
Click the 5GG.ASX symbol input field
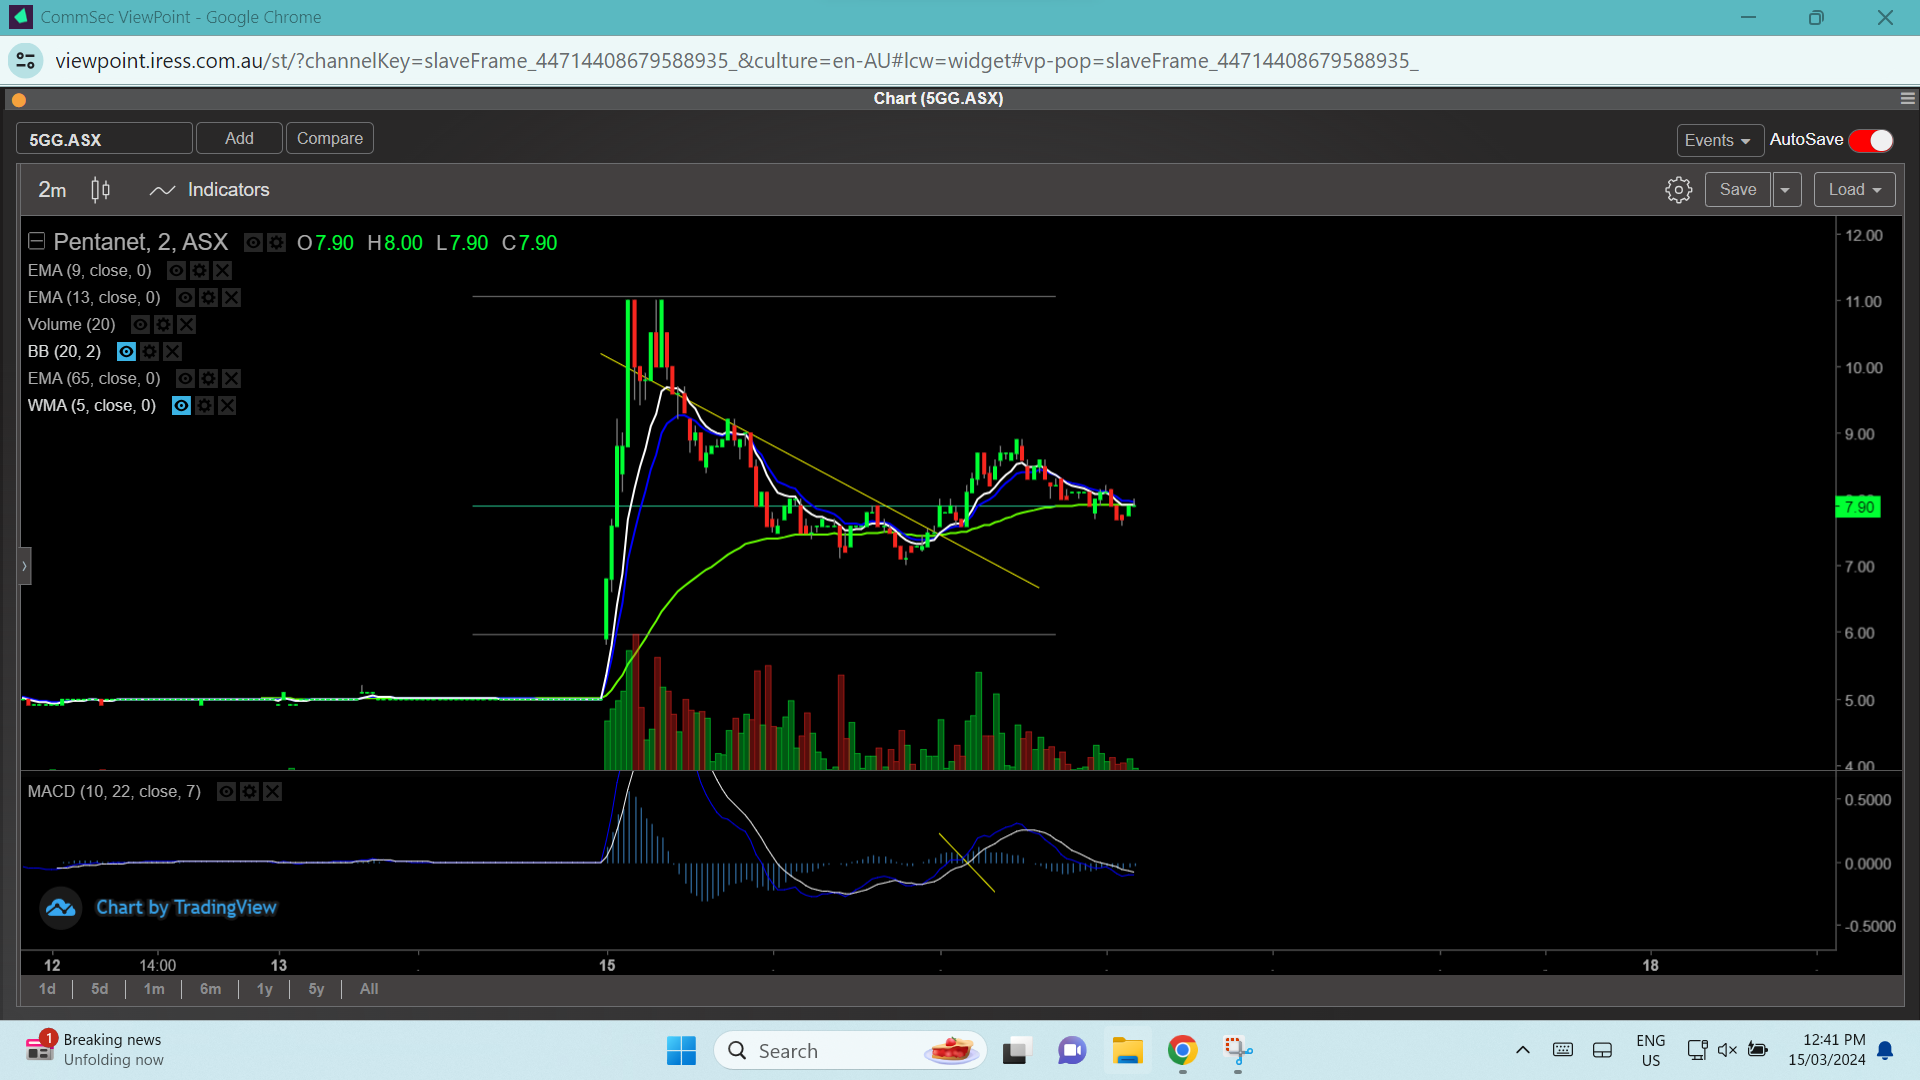(x=104, y=139)
